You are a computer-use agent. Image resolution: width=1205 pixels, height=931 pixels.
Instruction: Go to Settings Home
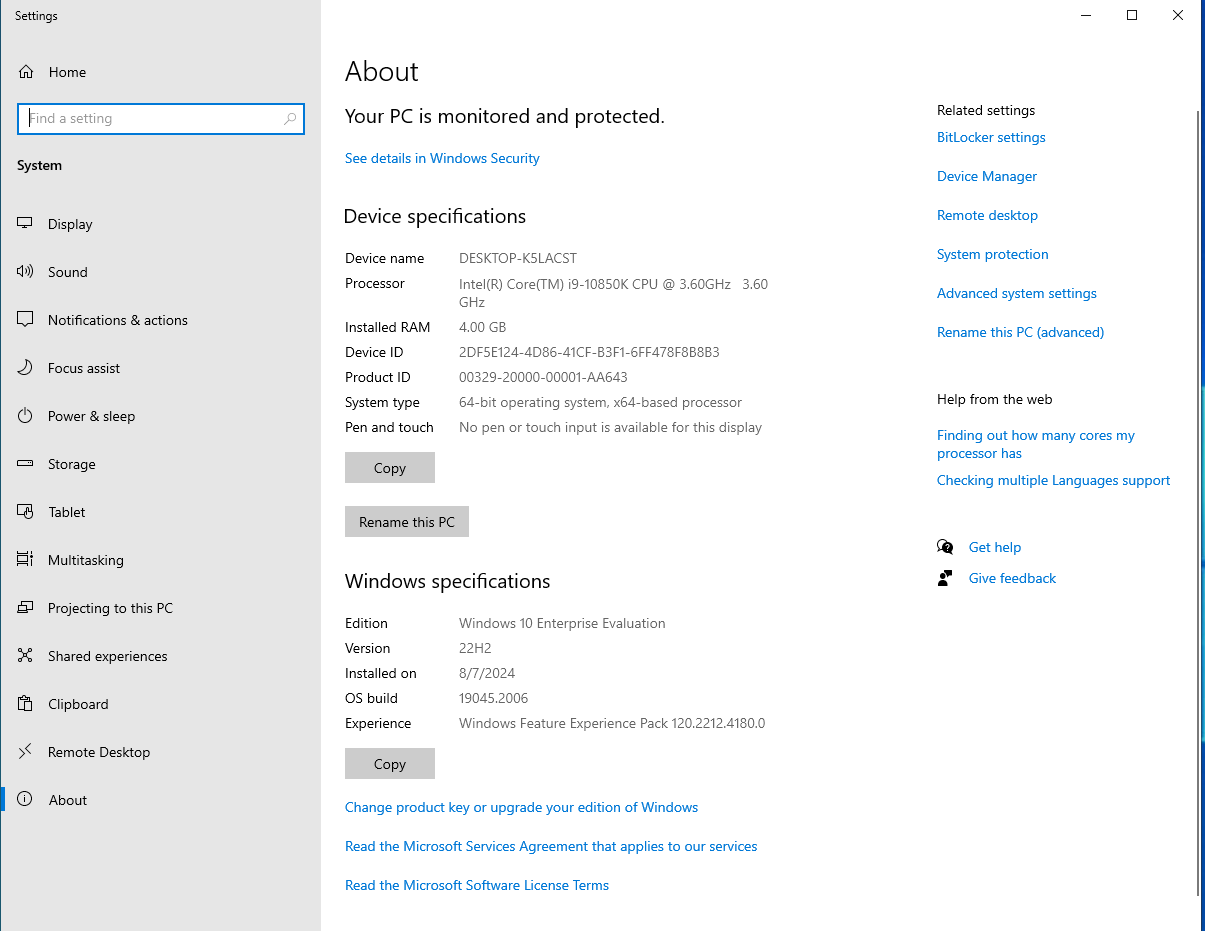coord(160,72)
